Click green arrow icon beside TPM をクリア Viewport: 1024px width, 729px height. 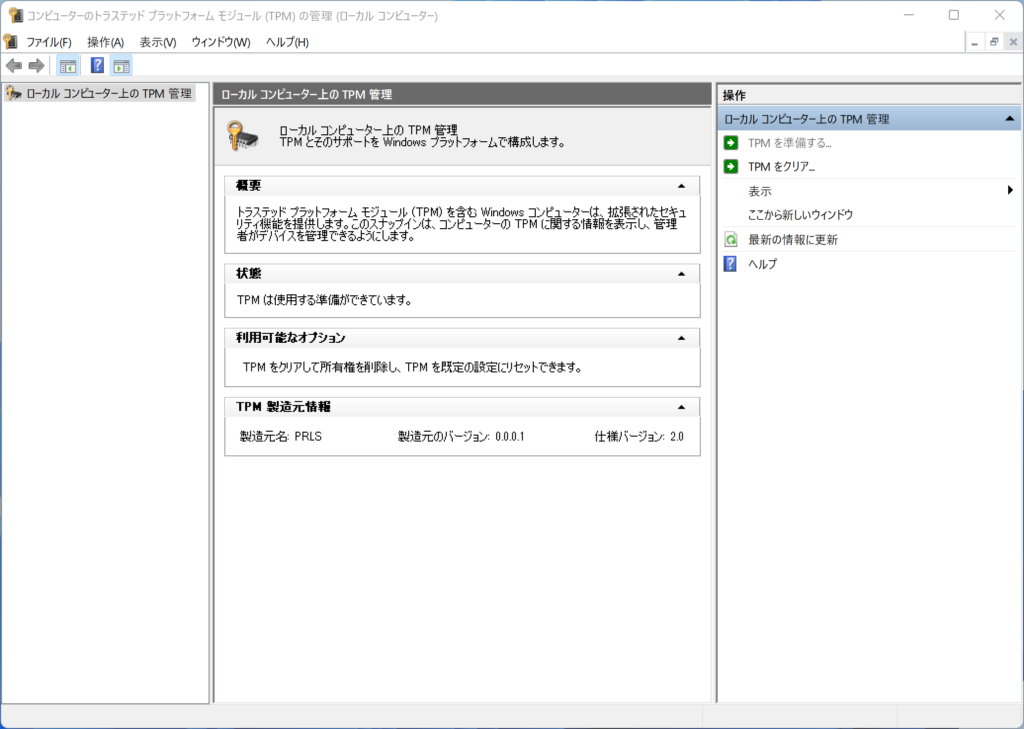731,167
